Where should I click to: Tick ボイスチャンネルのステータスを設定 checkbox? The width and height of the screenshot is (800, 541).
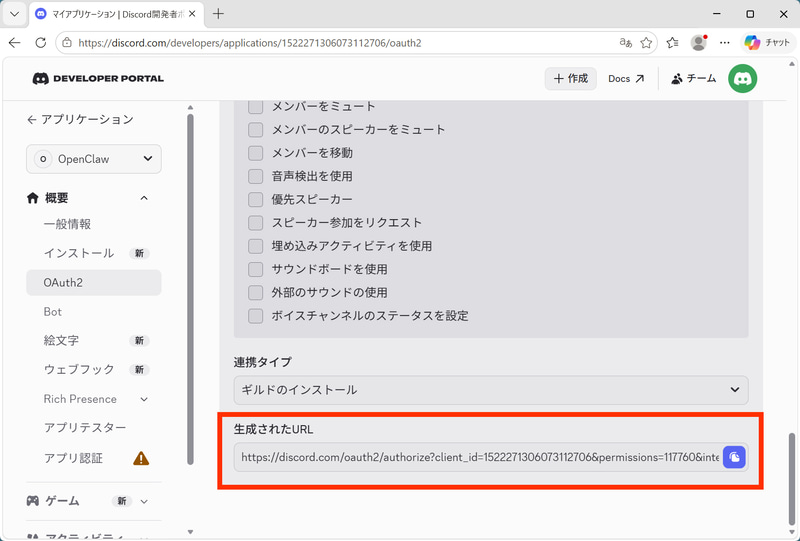click(x=255, y=316)
